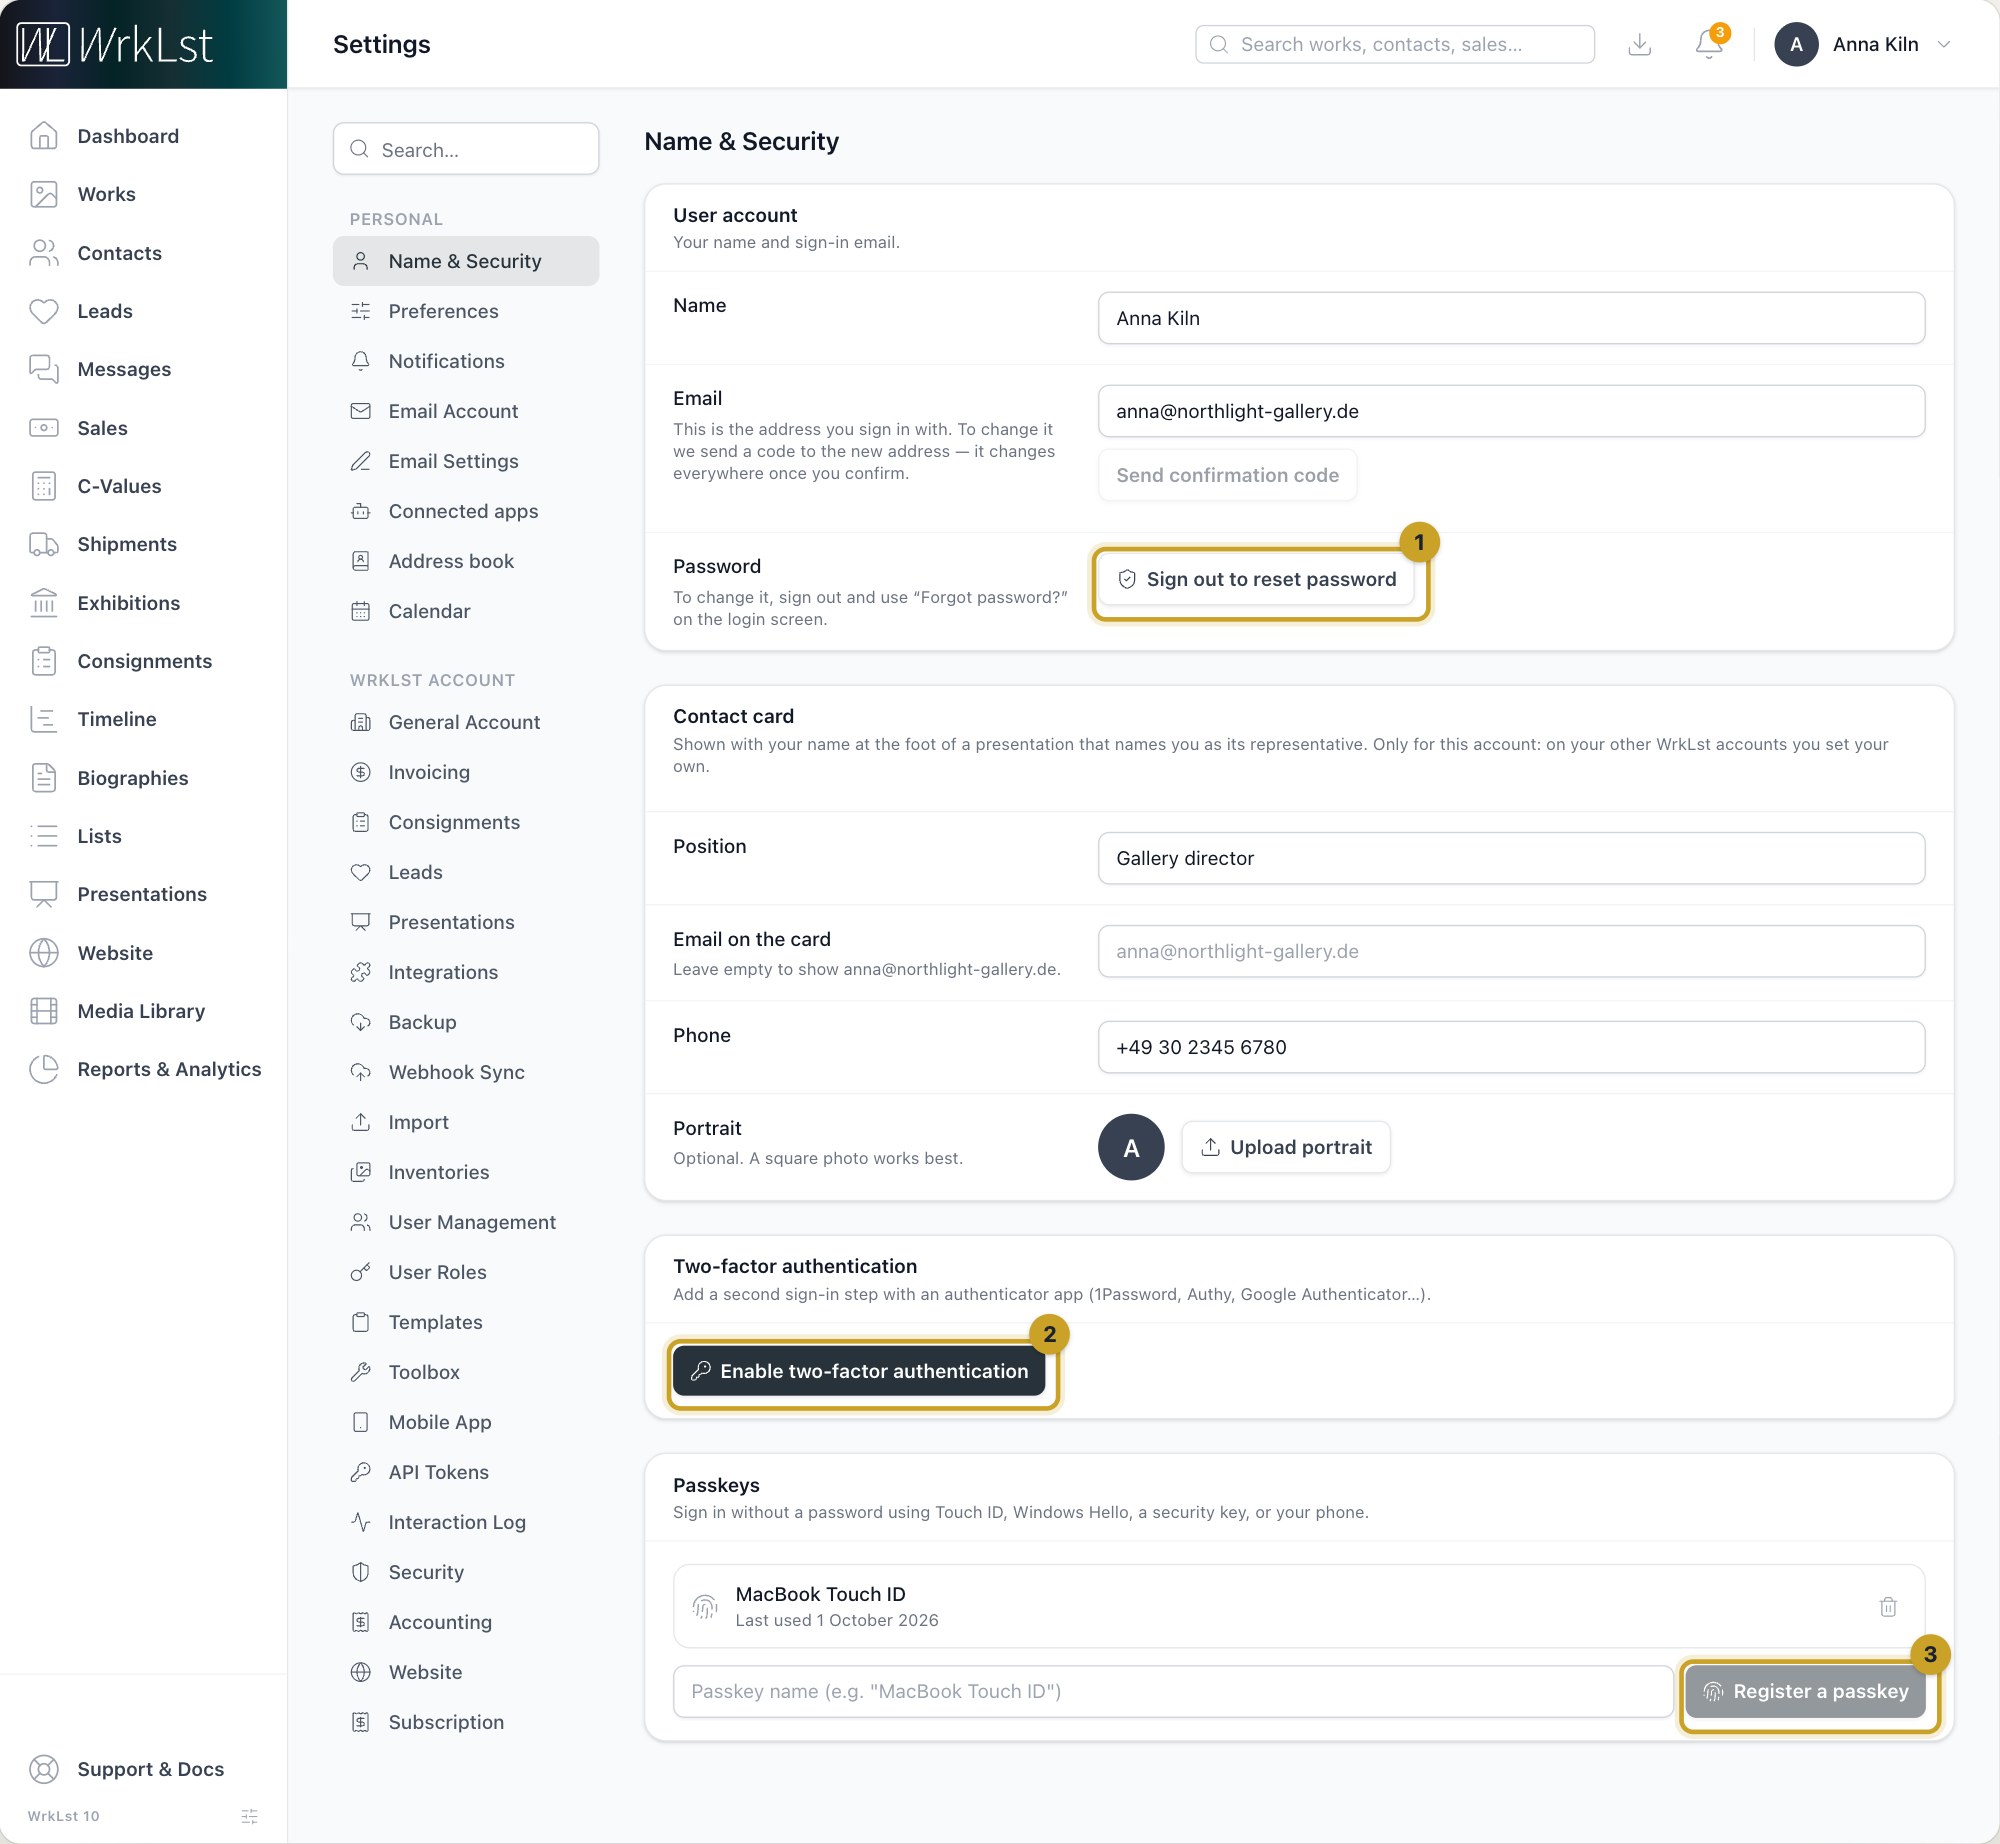Expand the Anna Kiln user menu chevron
Image resolution: width=2000 pixels, height=1844 pixels.
tap(1944, 44)
